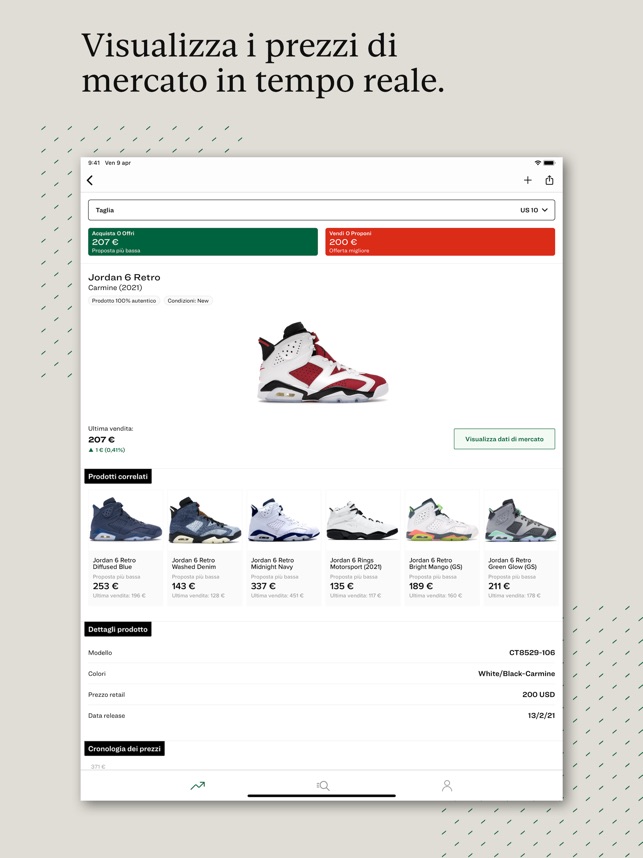643x858 pixels.
Task: Open Jordan 6 Retro Midnight Navy product
Action: [283, 548]
